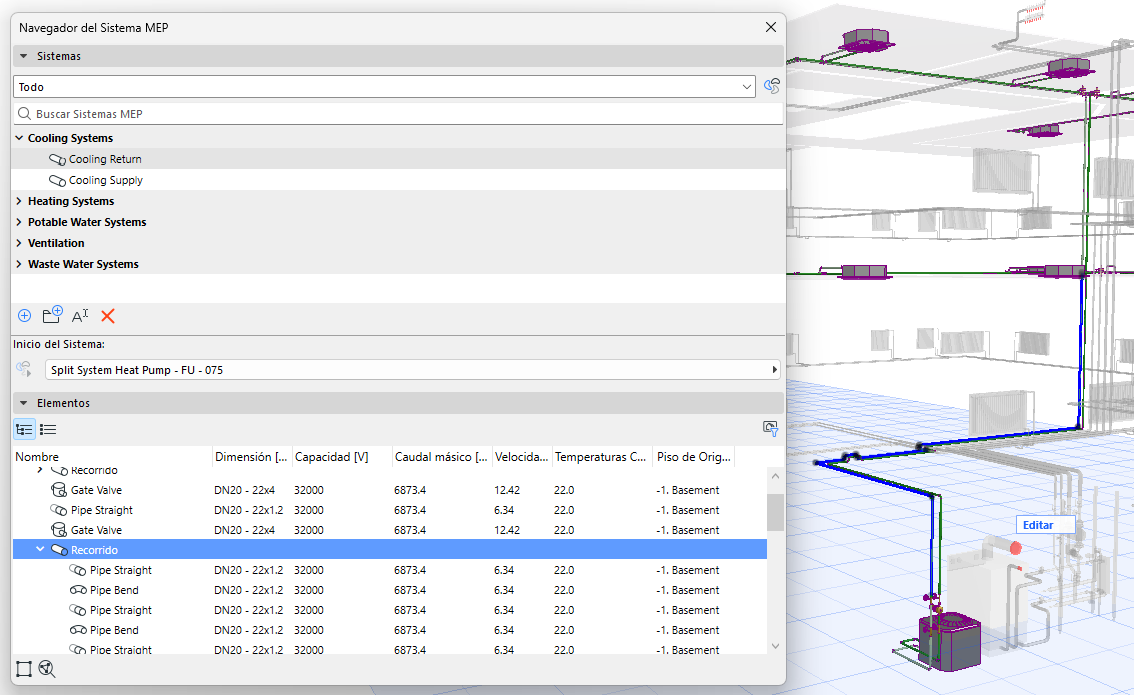Close the Navegador del Sistema MEP panel

click(771, 27)
